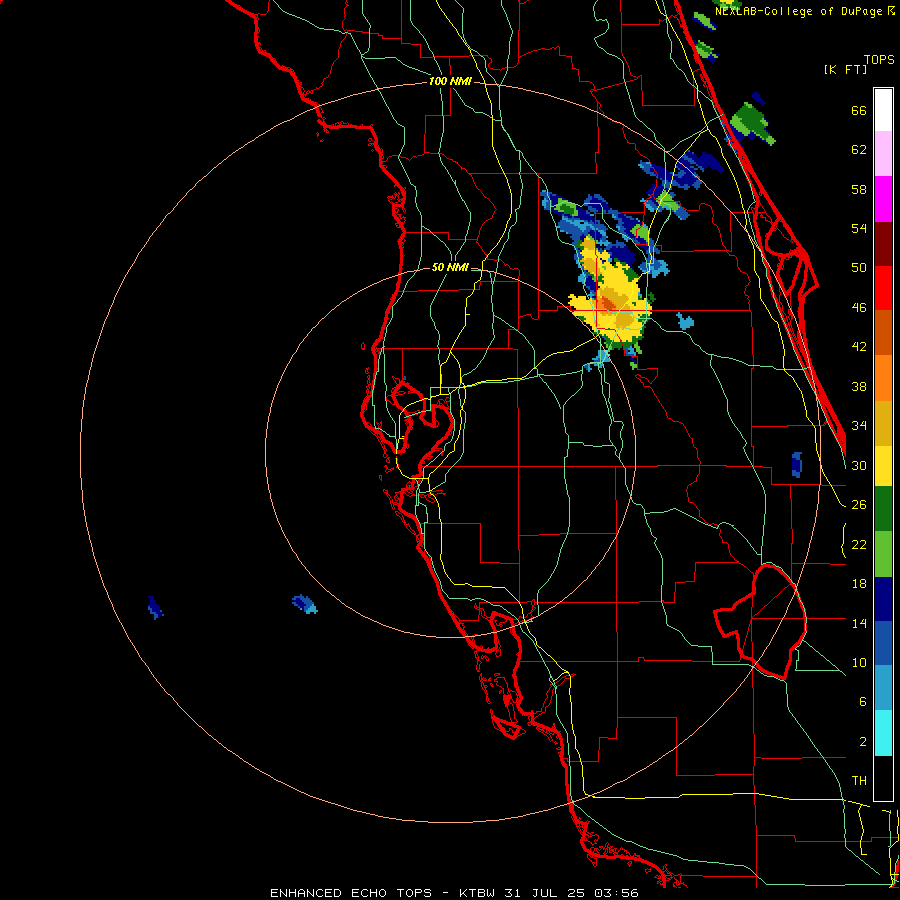The height and width of the screenshot is (900, 900).
Task: Select the bright red legend swatch
Action: pyautogui.click(x=883, y=288)
